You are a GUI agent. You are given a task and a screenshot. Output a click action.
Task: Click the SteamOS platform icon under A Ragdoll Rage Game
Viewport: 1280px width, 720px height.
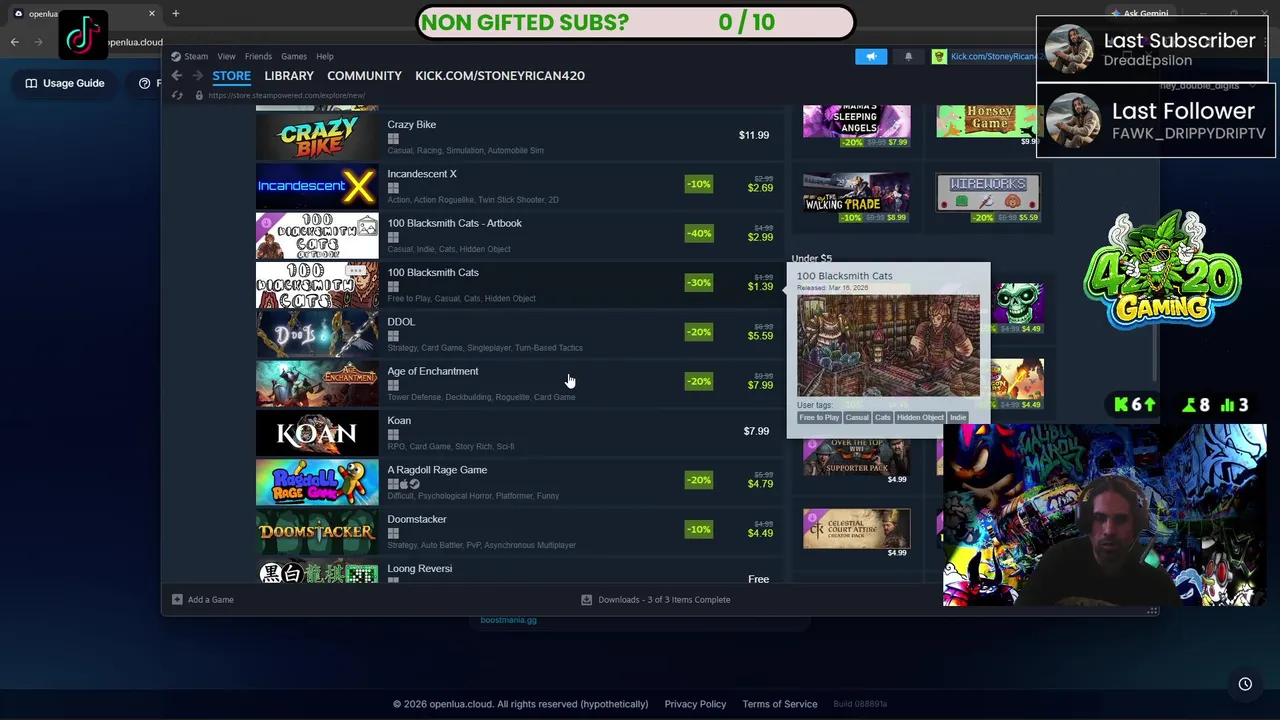[415, 484]
